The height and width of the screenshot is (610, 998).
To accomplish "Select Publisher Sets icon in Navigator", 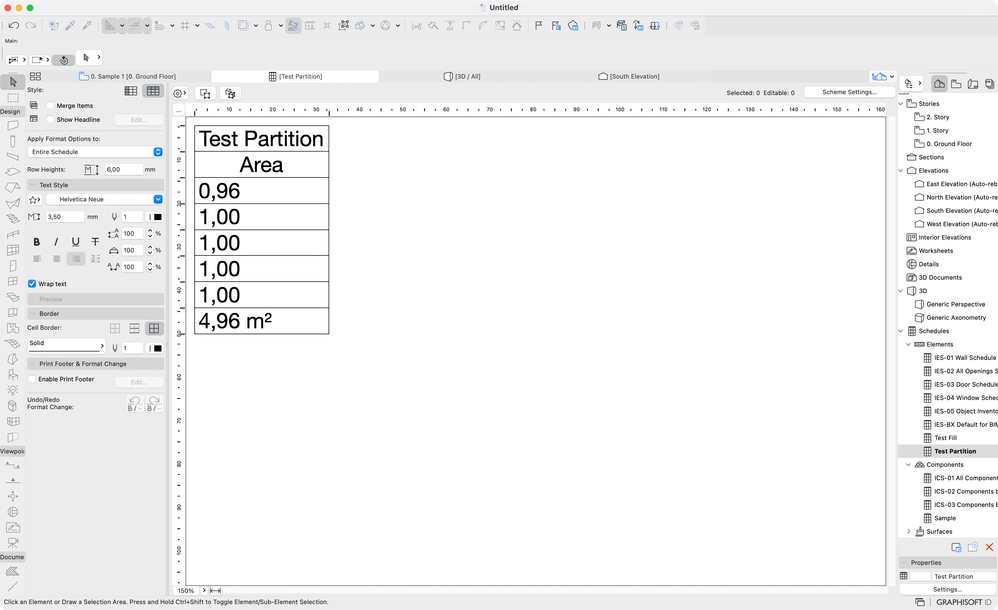I will (989, 84).
